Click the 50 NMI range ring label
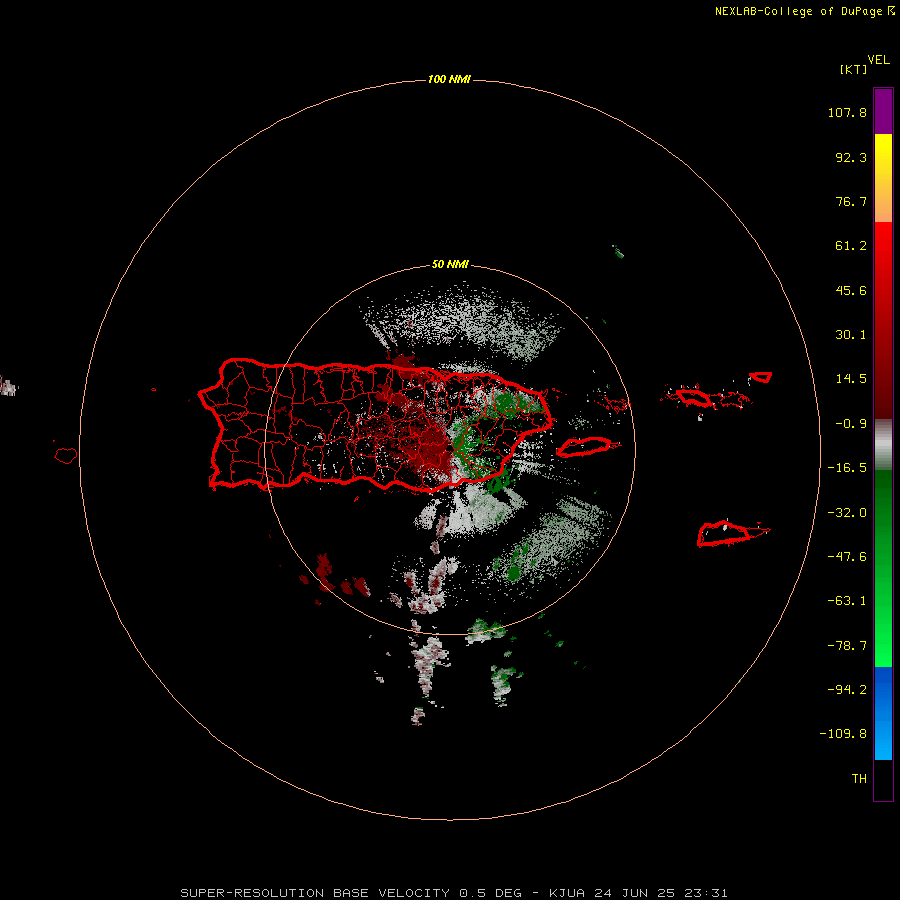Viewport: 900px width, 900px height. click(450, 264)
